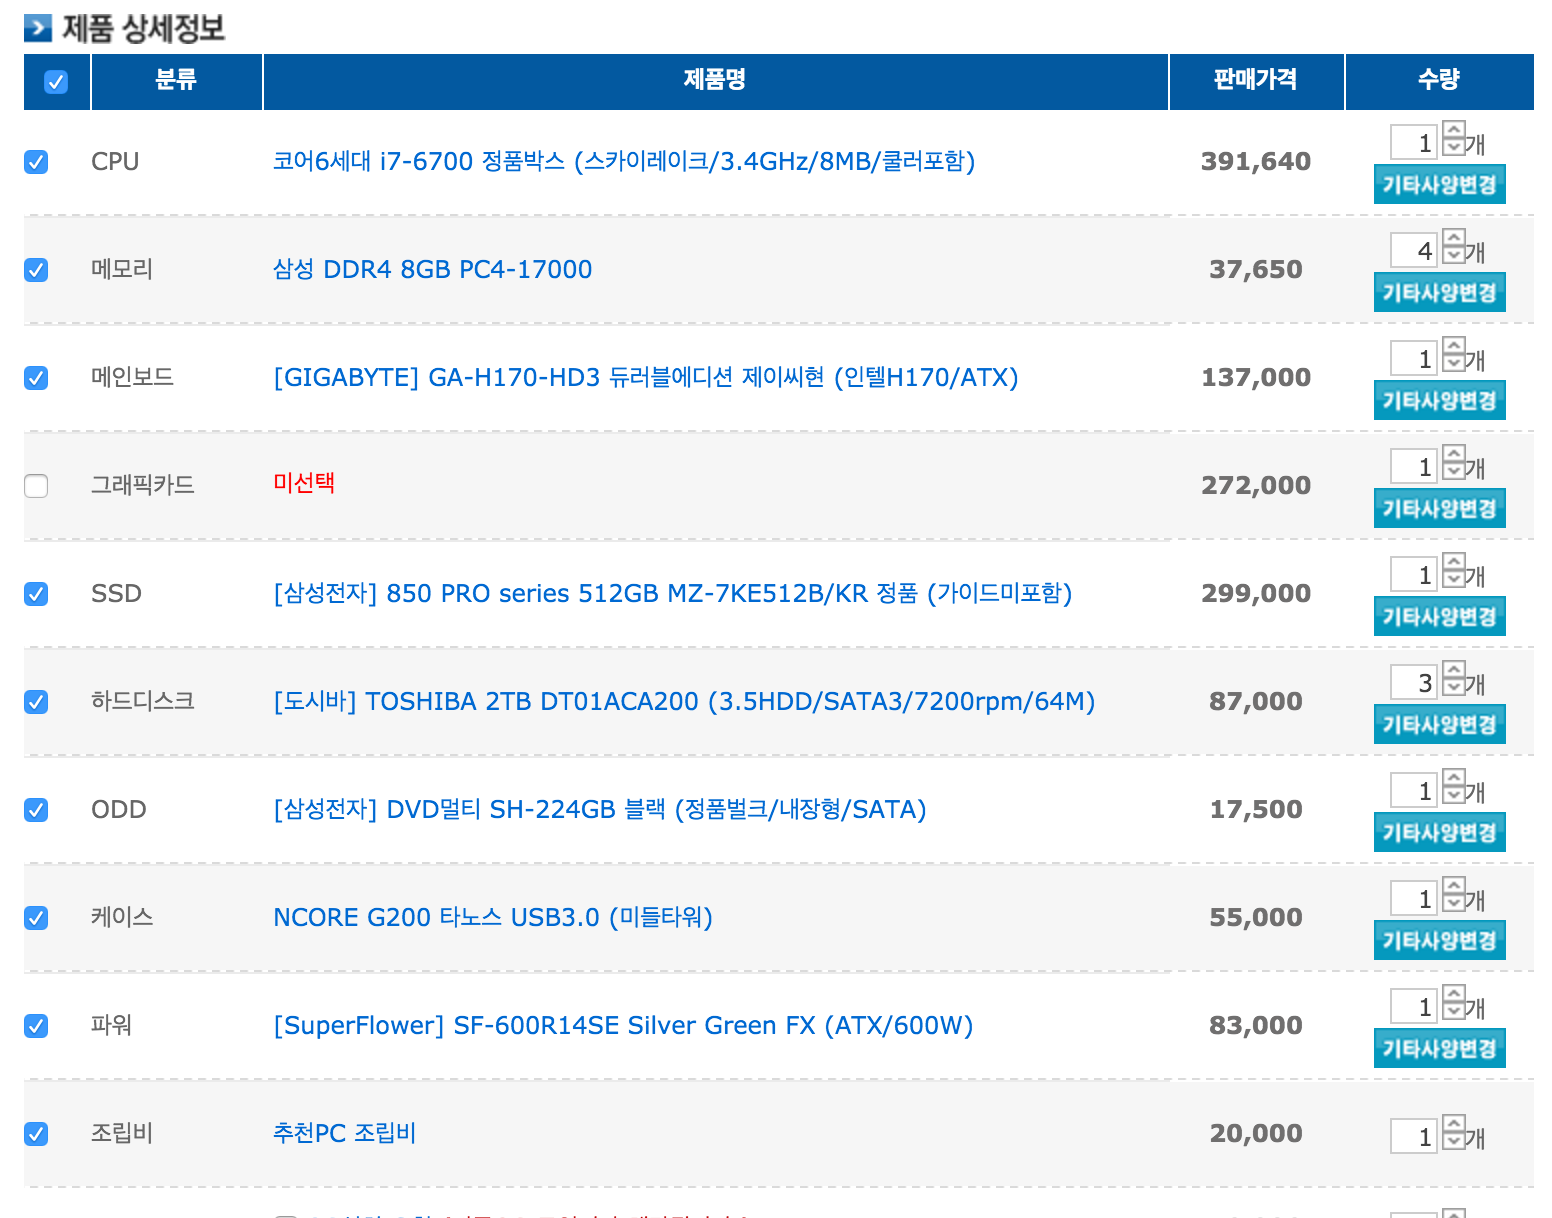The image size is (1552, 1218).
Task: Click 기타사양변경 button for 케이스 row
Action: 1439,940
